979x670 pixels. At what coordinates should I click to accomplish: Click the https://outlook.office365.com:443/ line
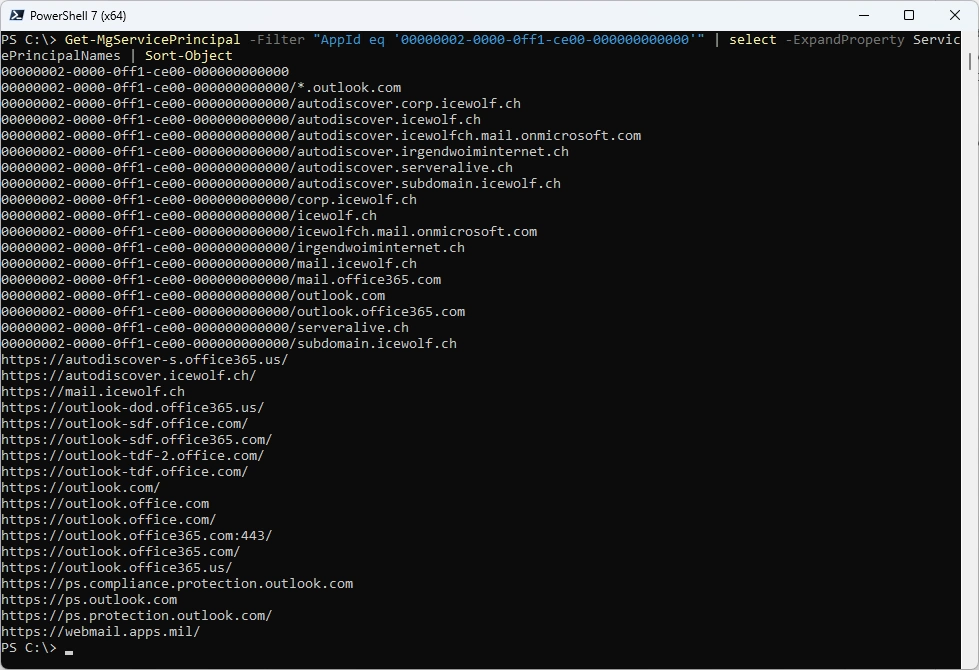137,536
